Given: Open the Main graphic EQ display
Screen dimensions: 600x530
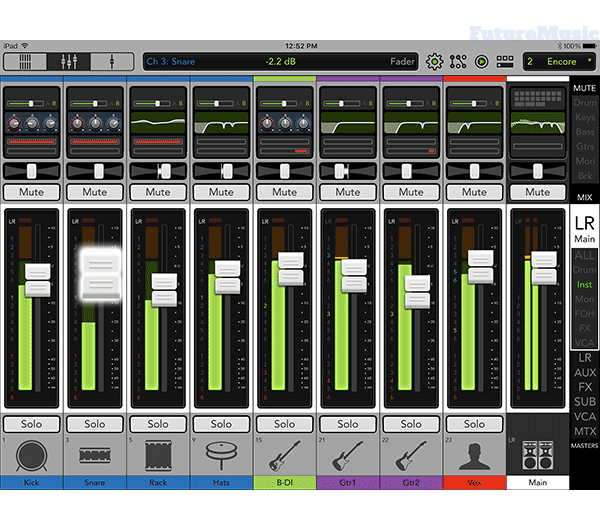Looking at the screenshot, I should coord(538,122).
